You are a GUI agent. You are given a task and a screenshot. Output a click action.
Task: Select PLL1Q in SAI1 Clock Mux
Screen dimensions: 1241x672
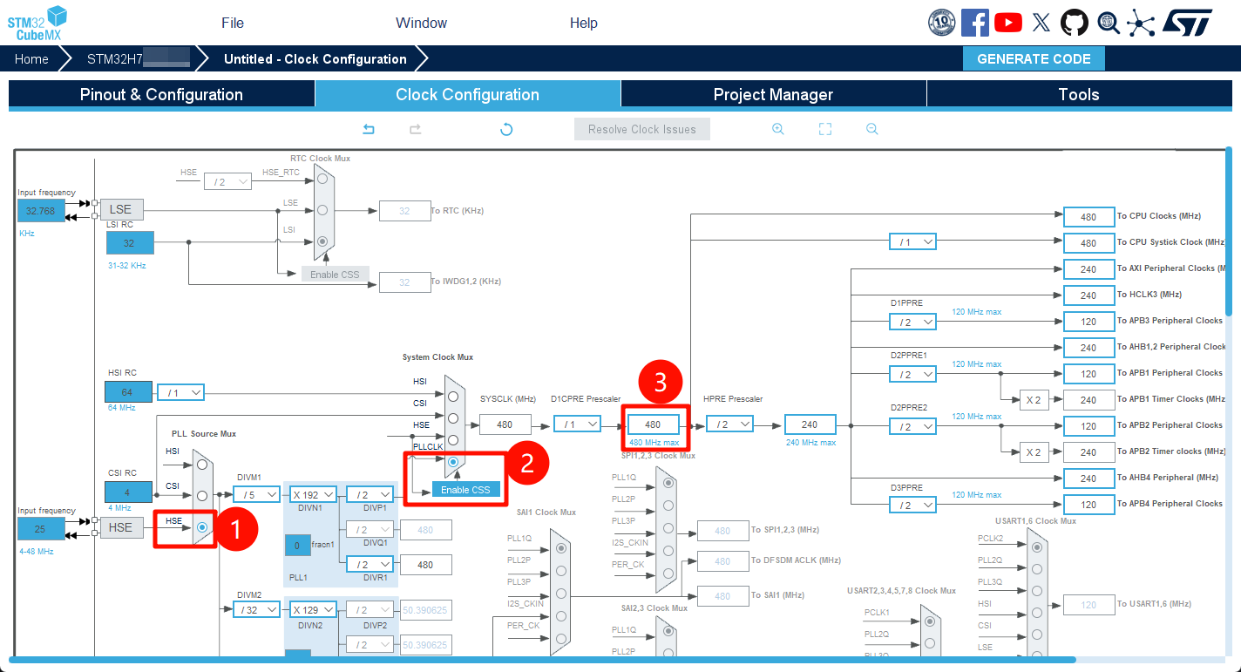click(560, 548)
